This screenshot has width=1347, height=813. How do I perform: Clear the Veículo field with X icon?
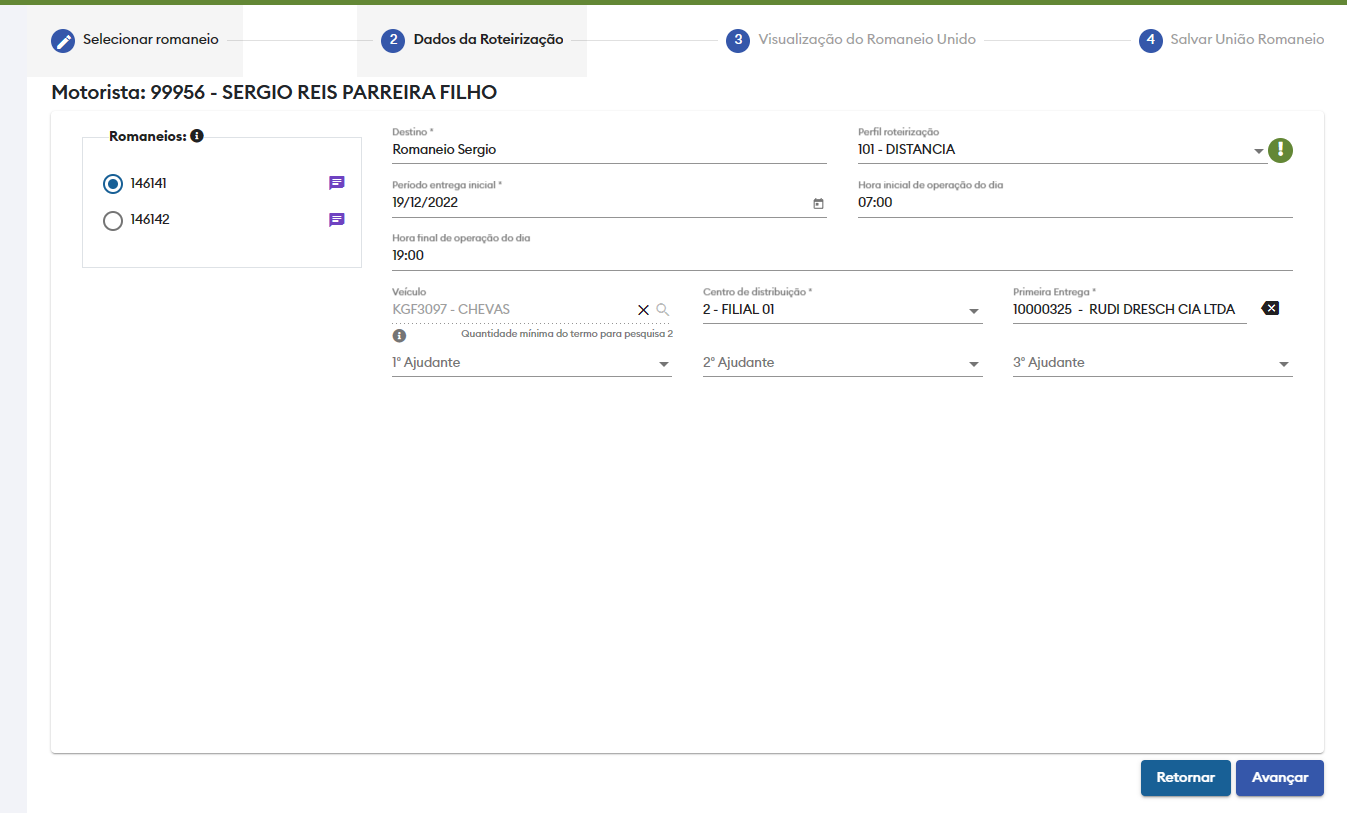[643, 310]
